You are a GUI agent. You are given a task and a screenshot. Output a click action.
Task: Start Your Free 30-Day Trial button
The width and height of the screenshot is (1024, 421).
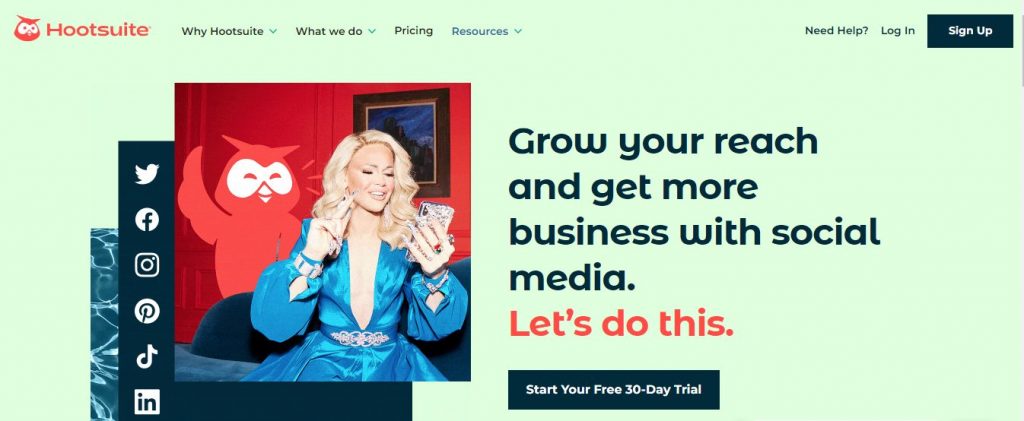613,390
